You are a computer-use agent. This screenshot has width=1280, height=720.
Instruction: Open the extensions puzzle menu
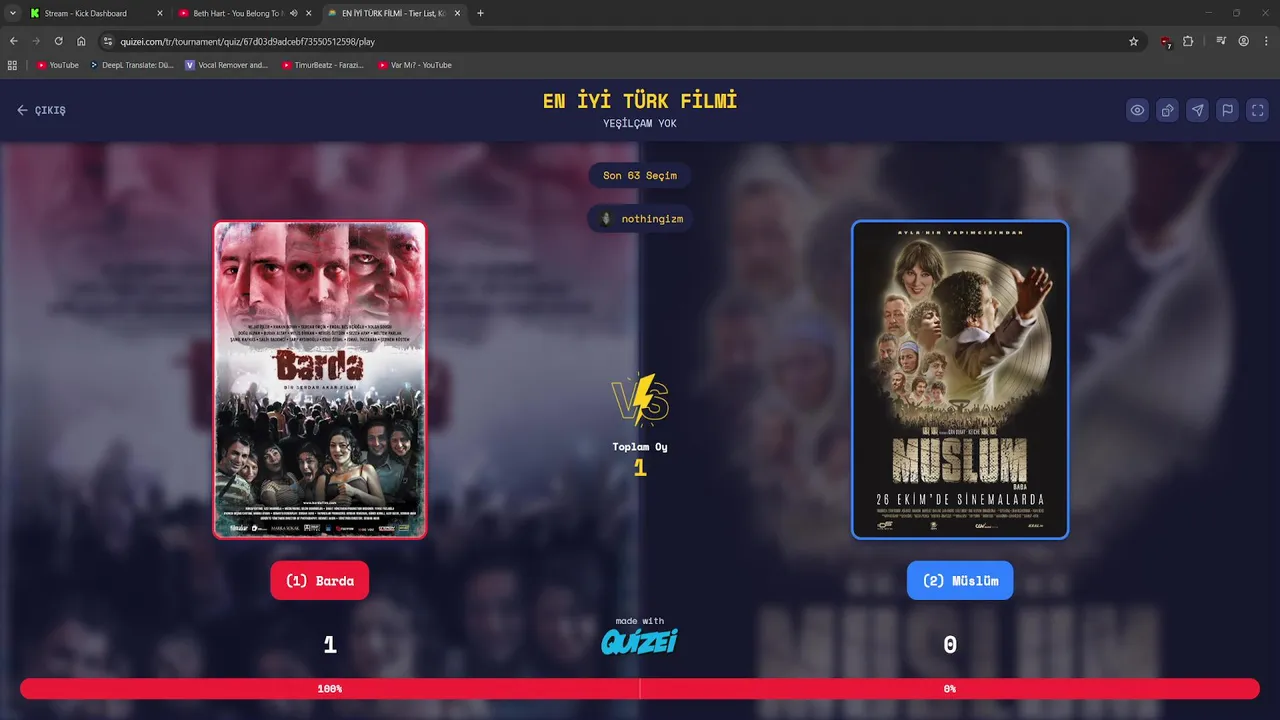(x=1188, y=41)
